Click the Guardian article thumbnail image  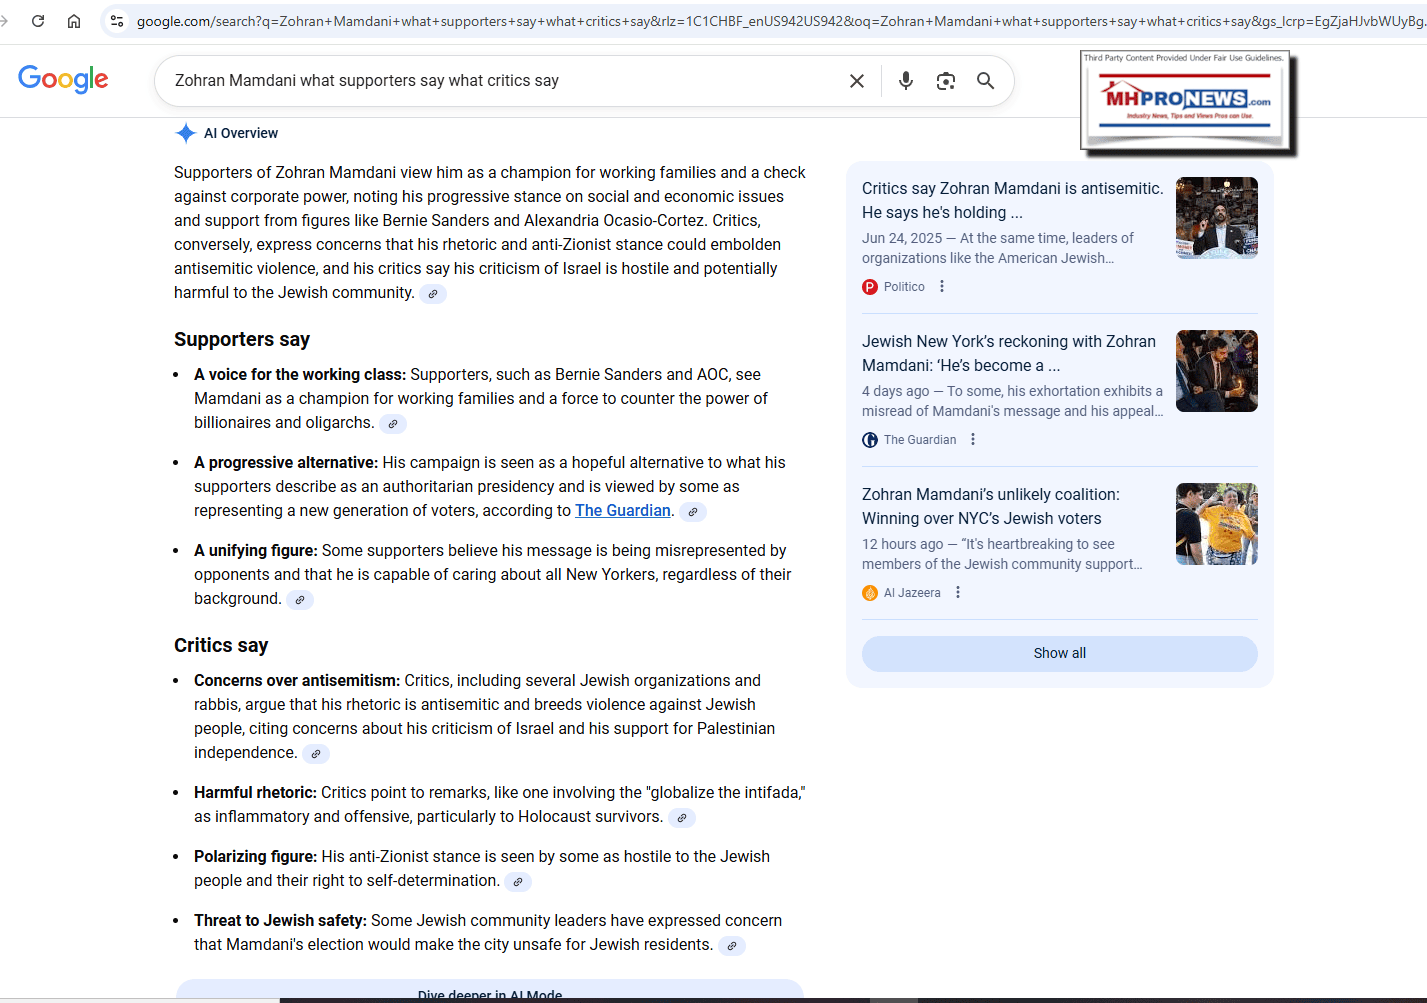tap(1216, 371)
